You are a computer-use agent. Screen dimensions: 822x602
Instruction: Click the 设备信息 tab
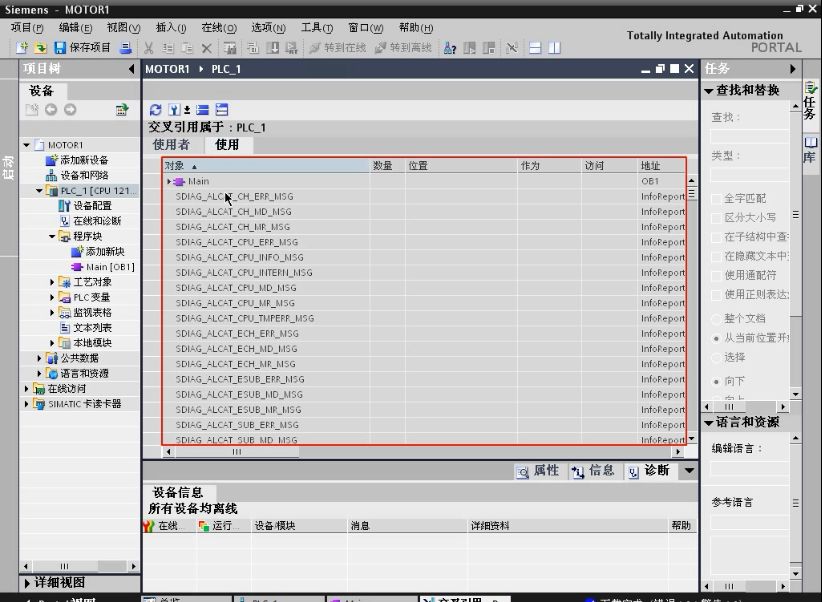[178, 492]
